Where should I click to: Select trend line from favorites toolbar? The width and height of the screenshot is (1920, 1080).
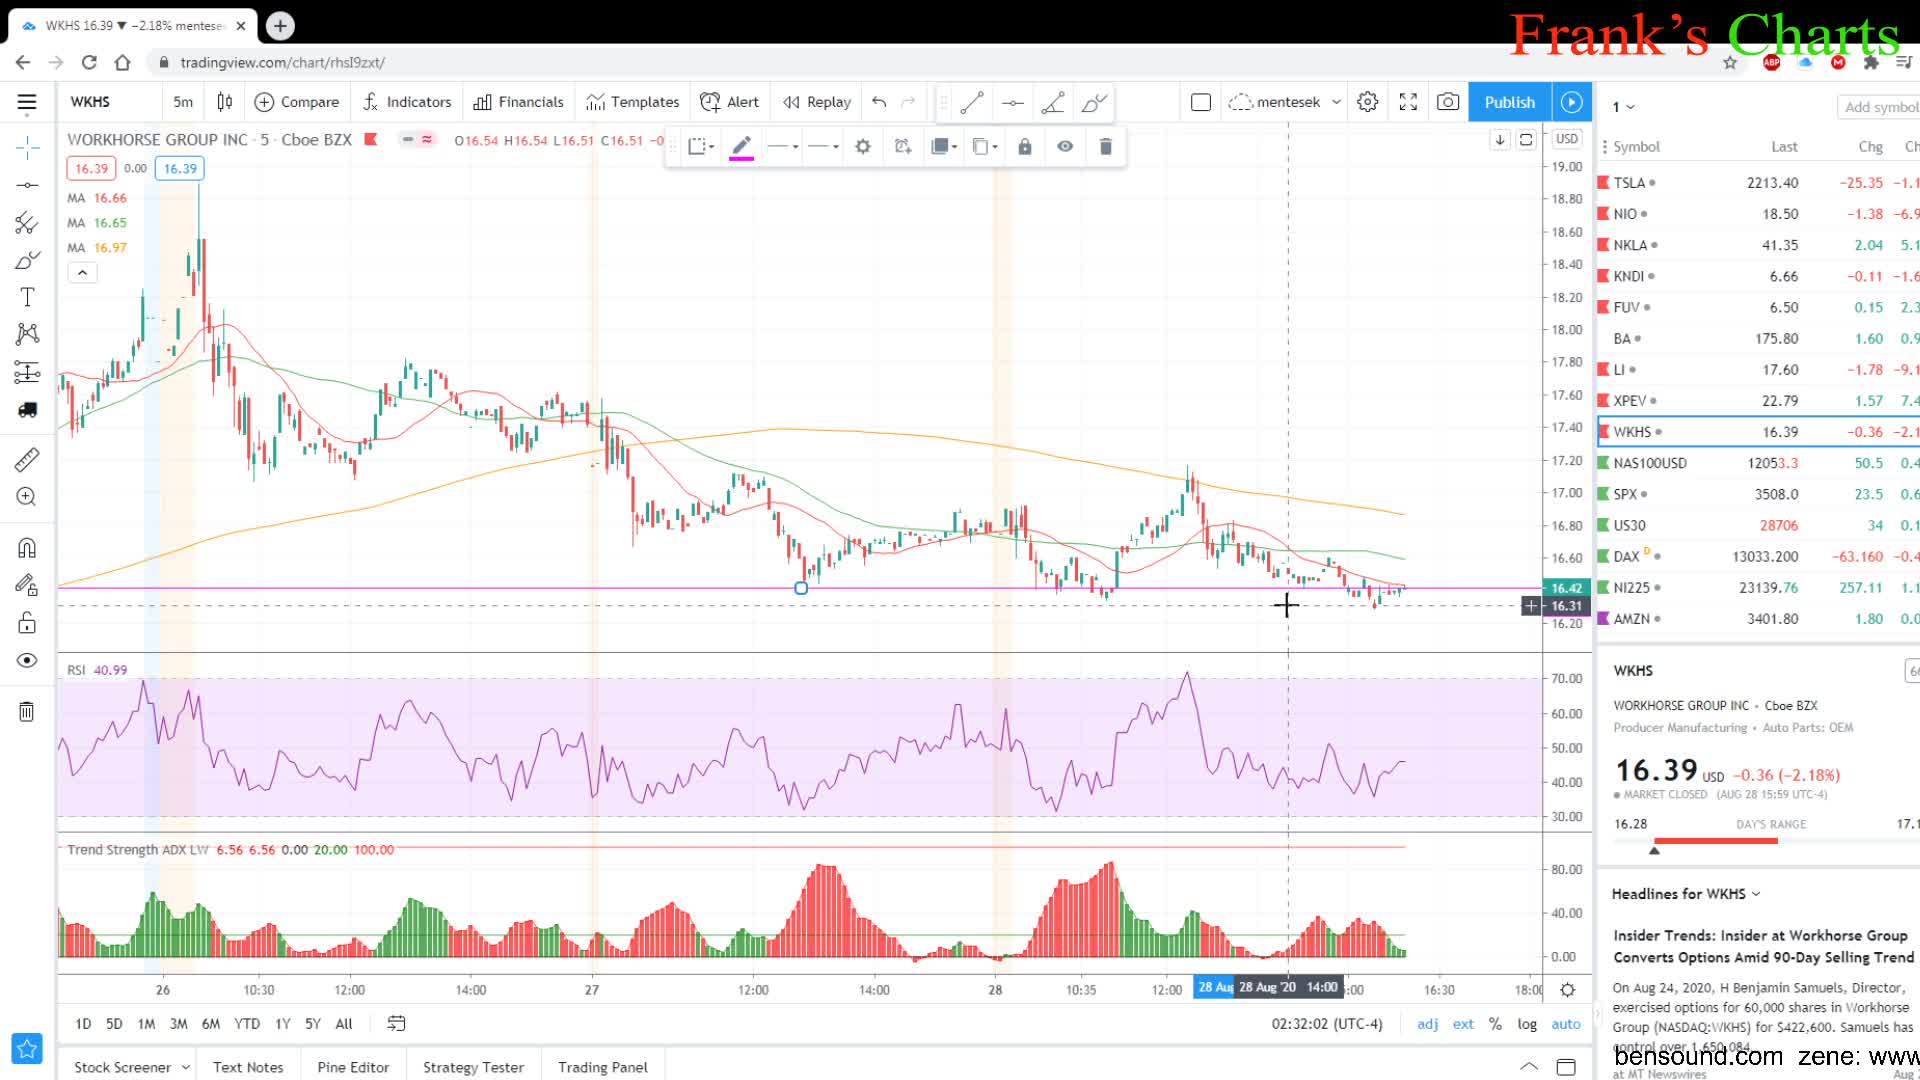[972, 102]
